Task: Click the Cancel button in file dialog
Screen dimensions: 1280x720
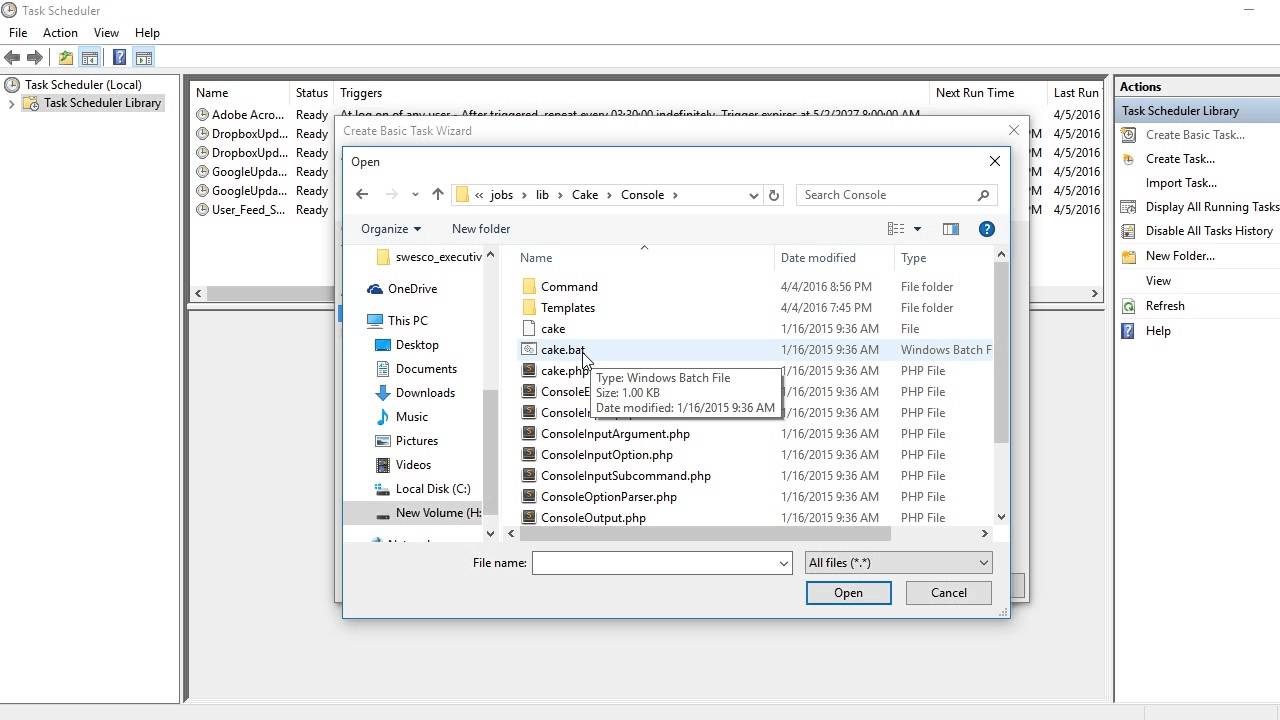Action: click(948, 593)
